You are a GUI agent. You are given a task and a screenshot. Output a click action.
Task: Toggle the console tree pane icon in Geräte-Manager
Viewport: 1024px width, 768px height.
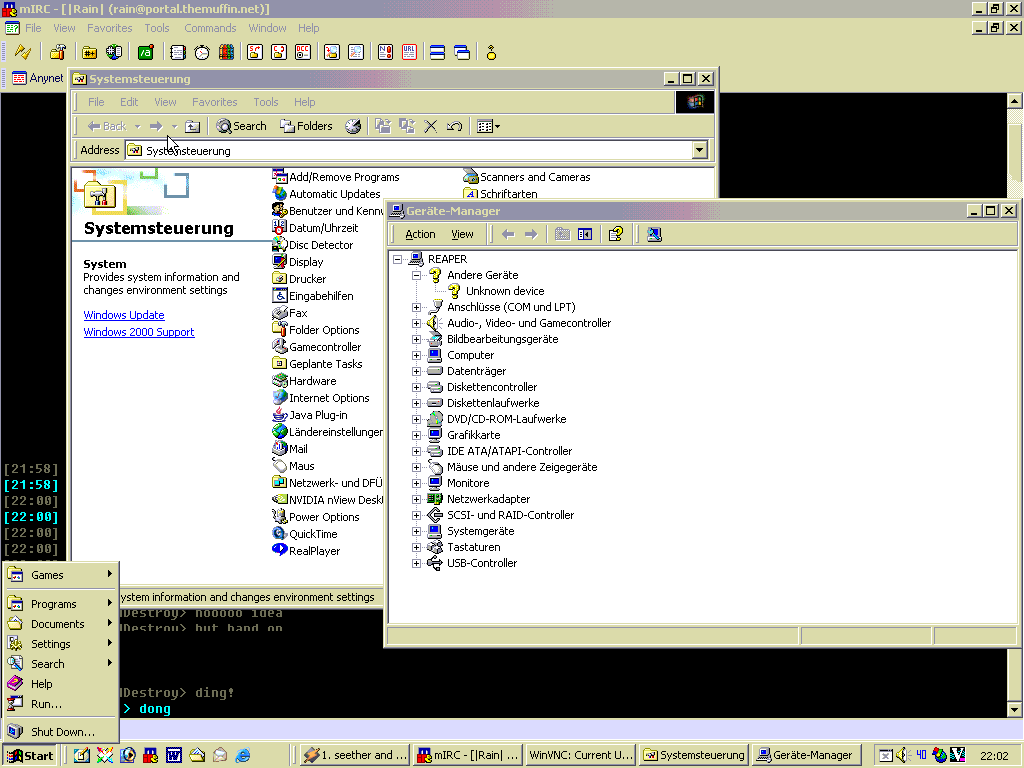pyautogui.click(x=585, y=234)
